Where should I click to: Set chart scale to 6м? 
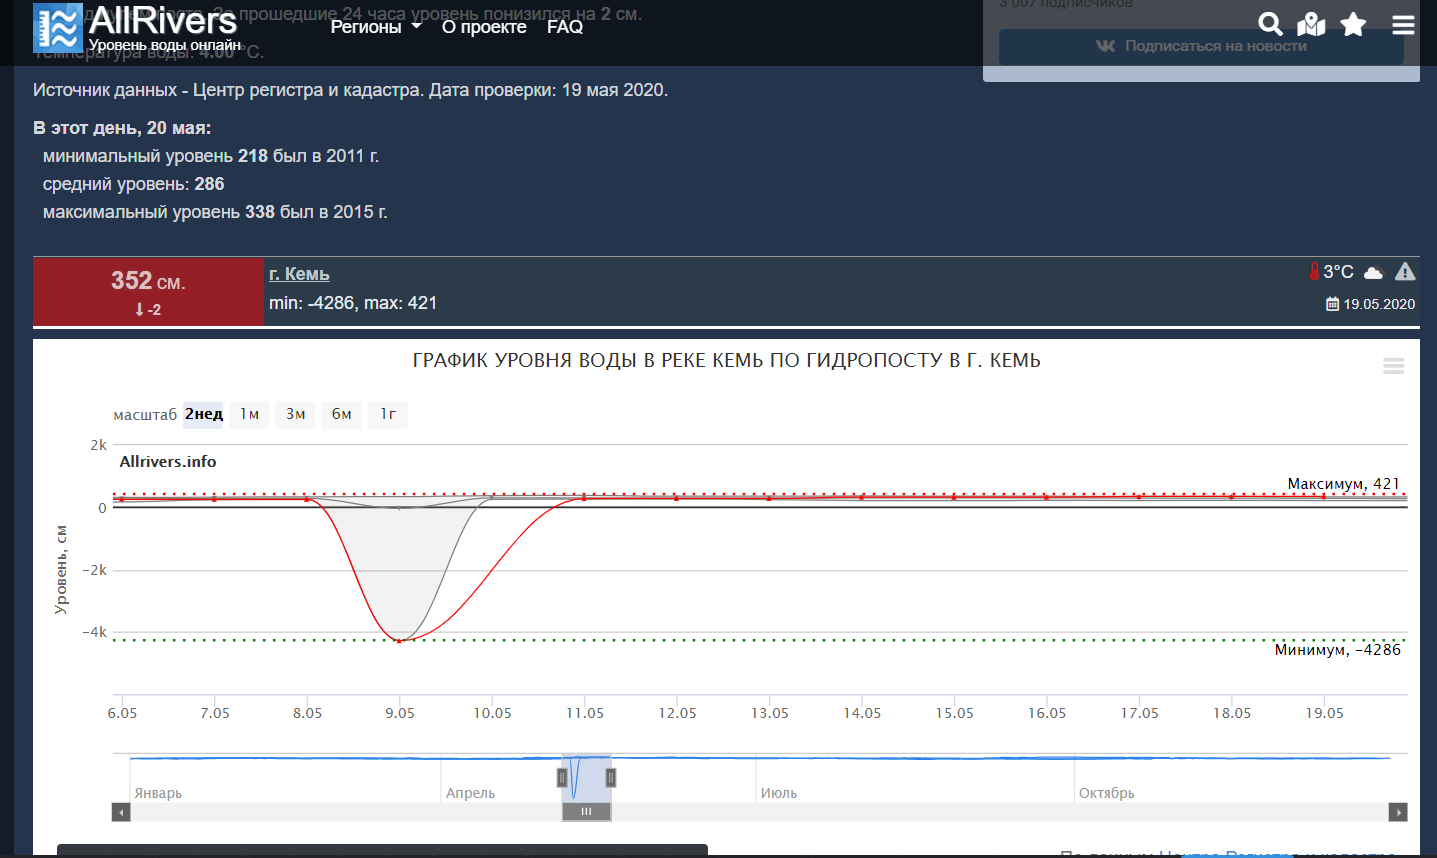click(x=341, y=414)
